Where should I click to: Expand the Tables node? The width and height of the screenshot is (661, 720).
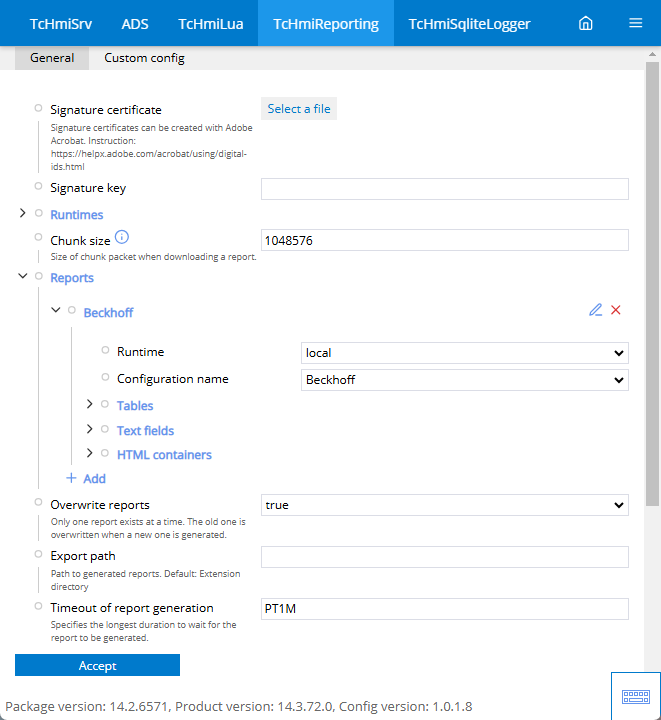pos(90,404)
